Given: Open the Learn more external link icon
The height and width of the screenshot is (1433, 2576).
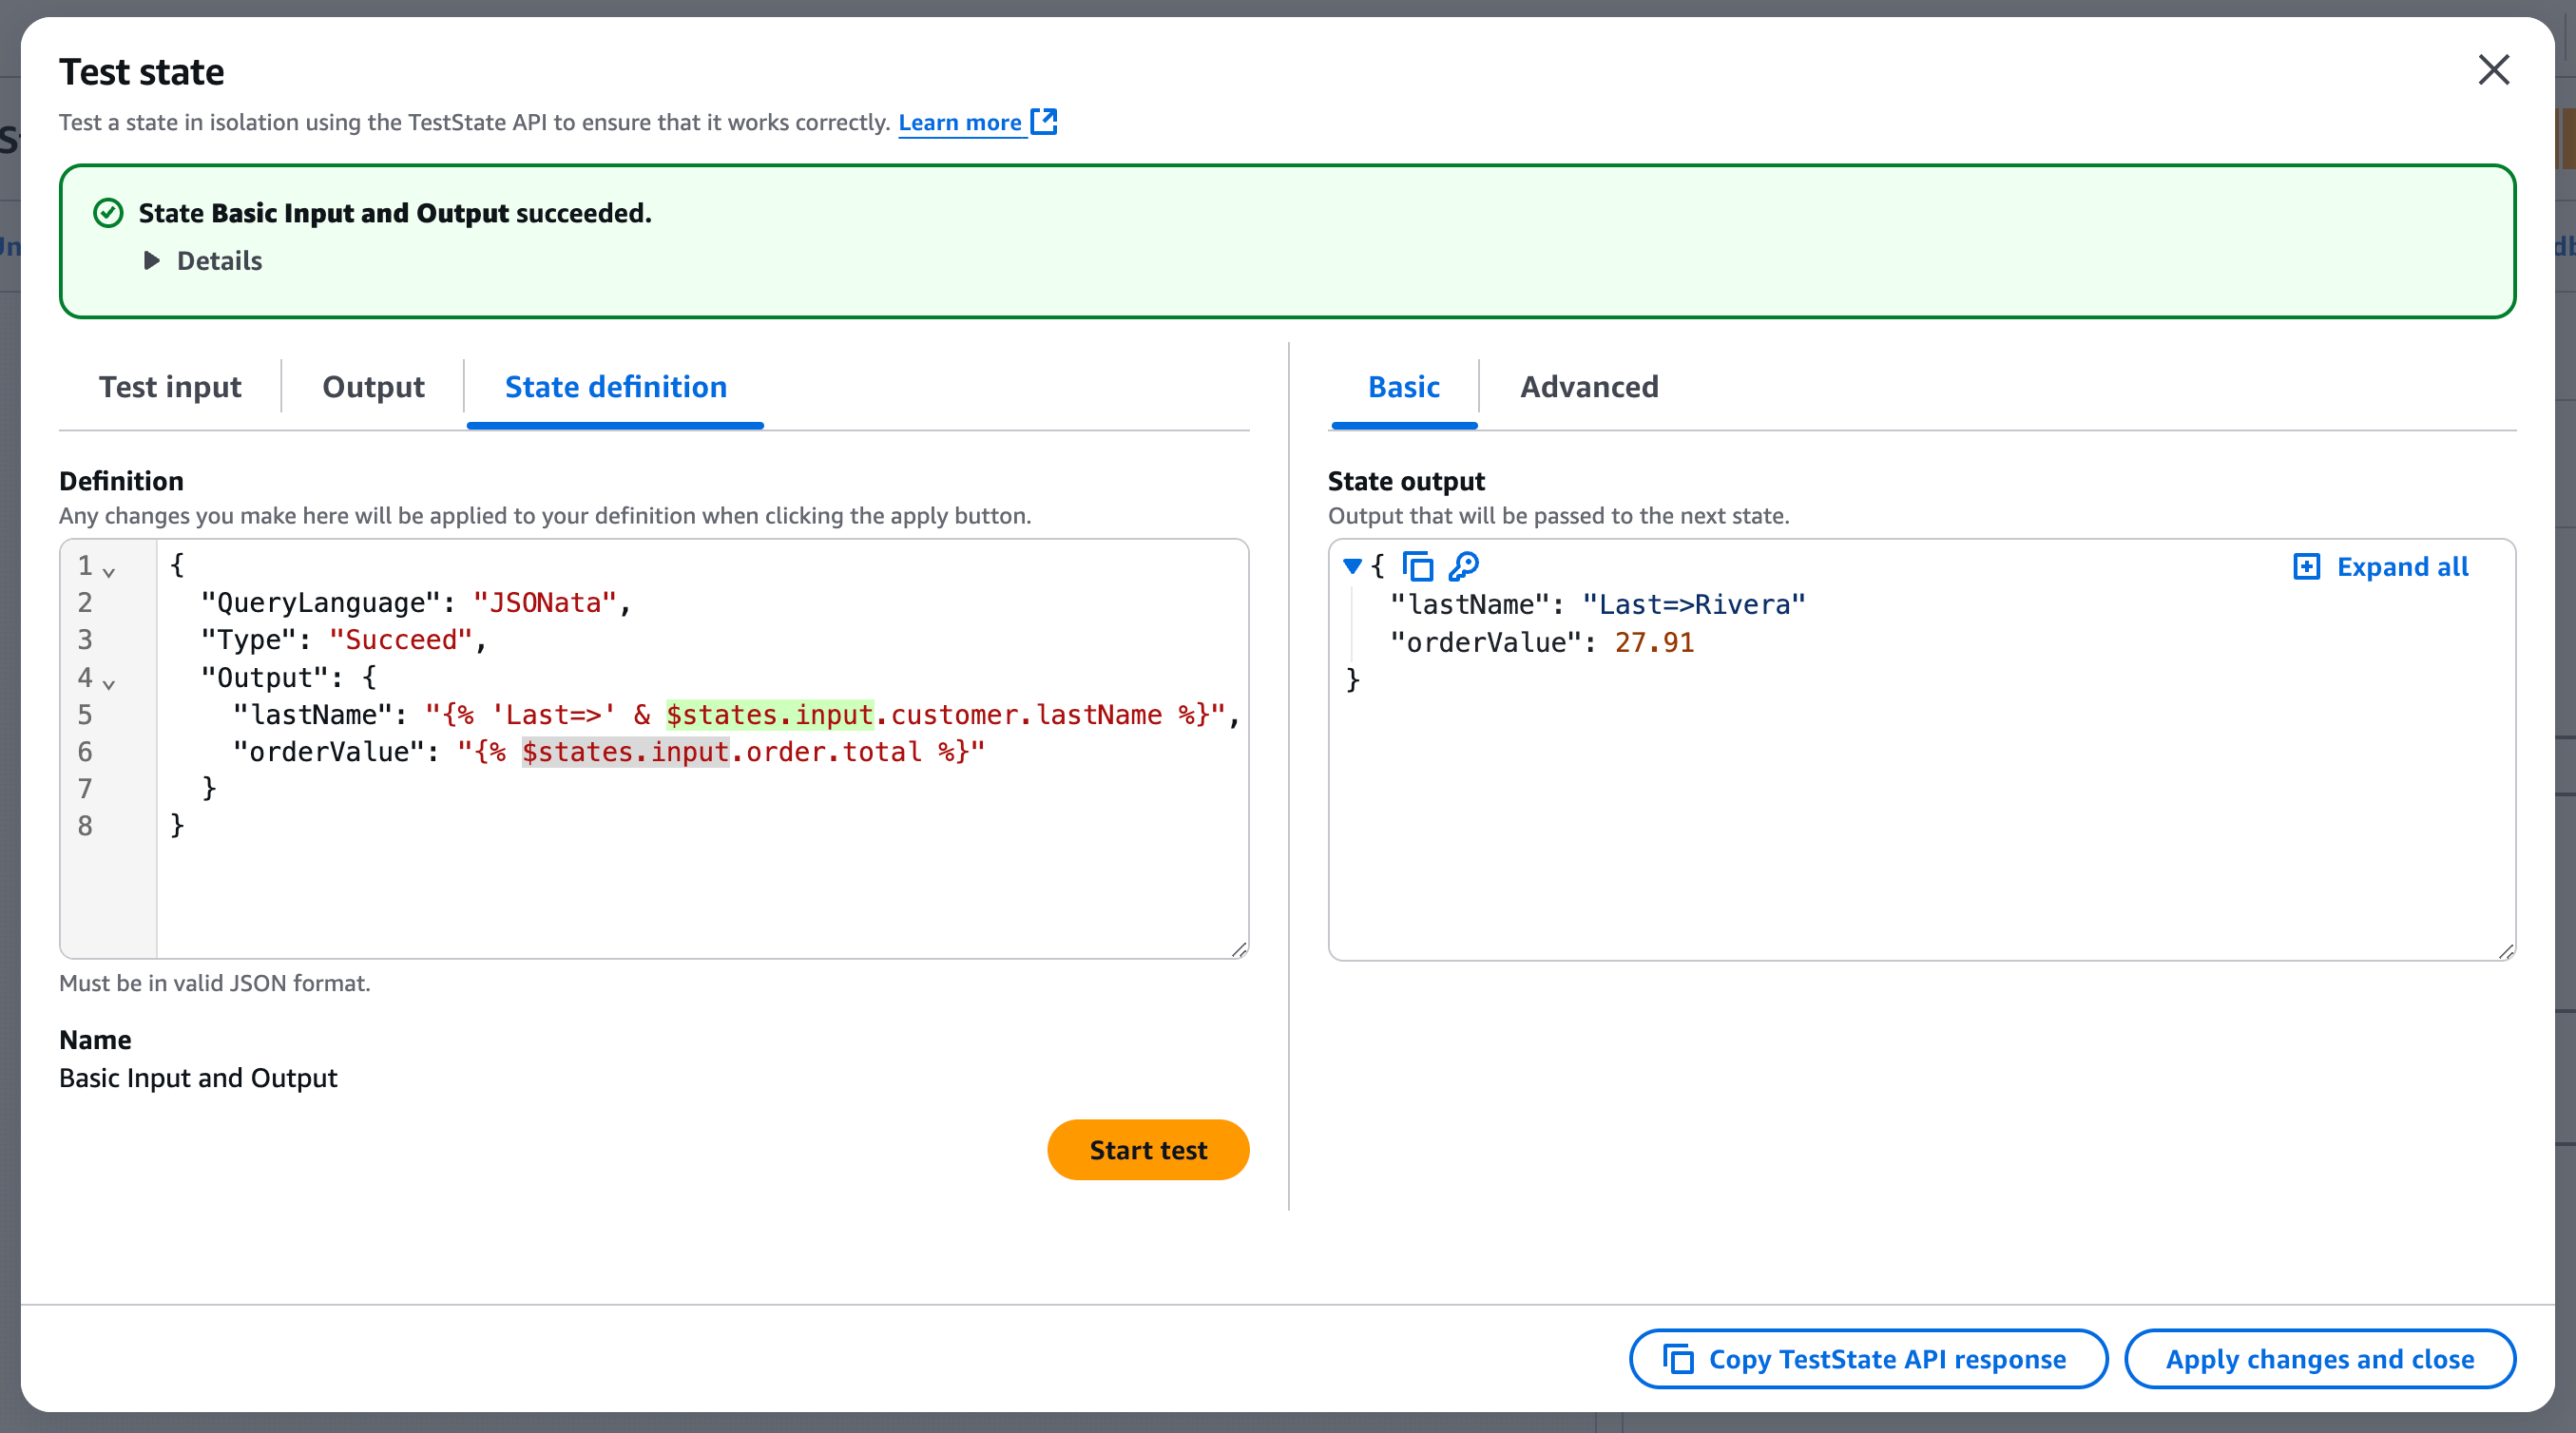Looking at the screenshot, I should (1045, 122).
